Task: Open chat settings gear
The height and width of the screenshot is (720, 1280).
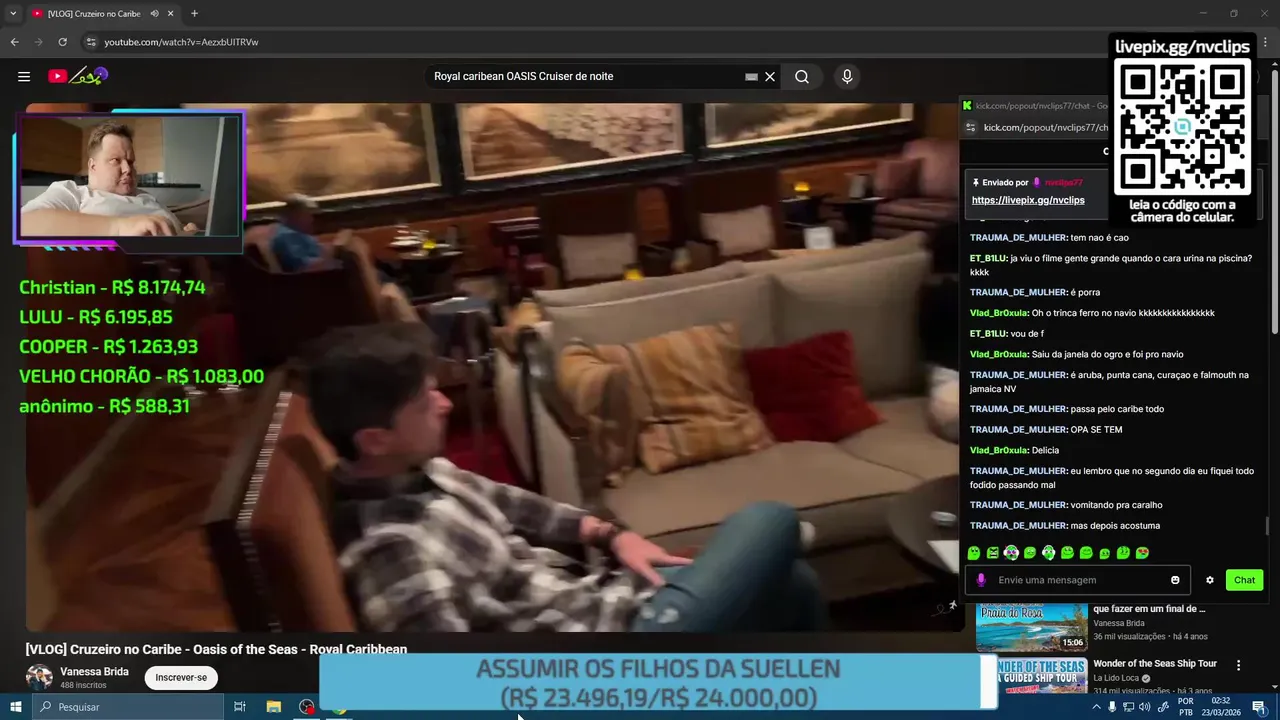Action: click(1210, 580)
